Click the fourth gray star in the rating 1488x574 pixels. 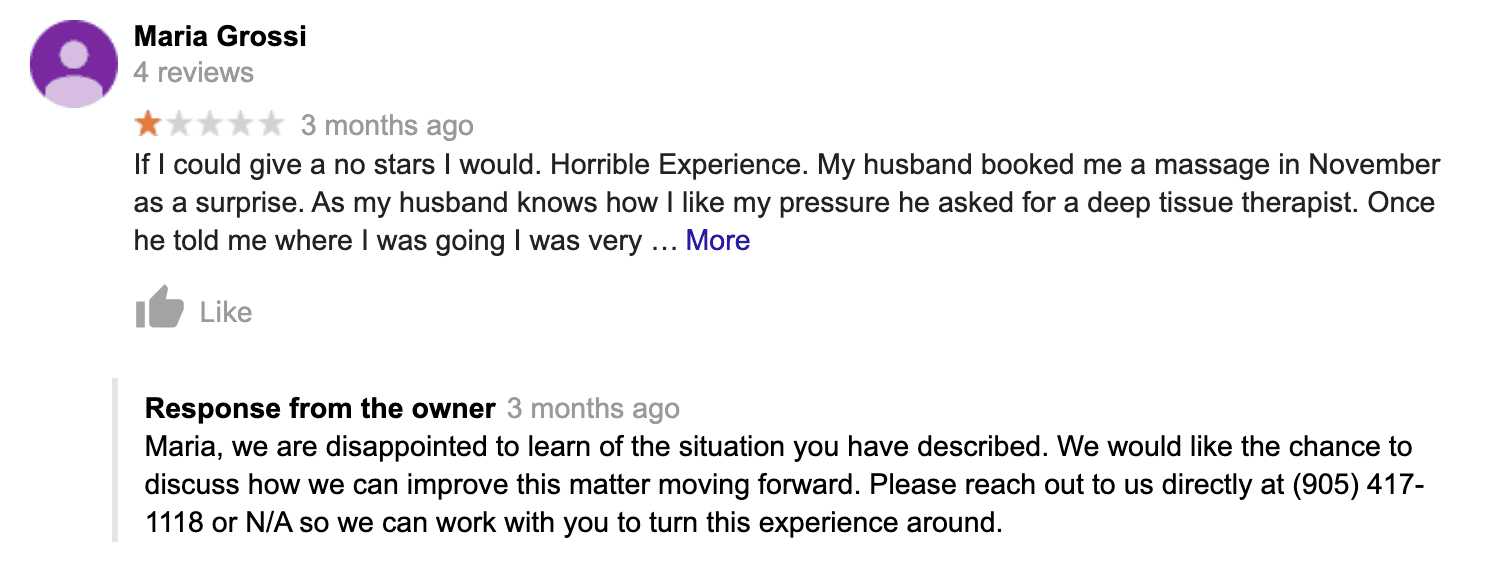click(241, 125)
